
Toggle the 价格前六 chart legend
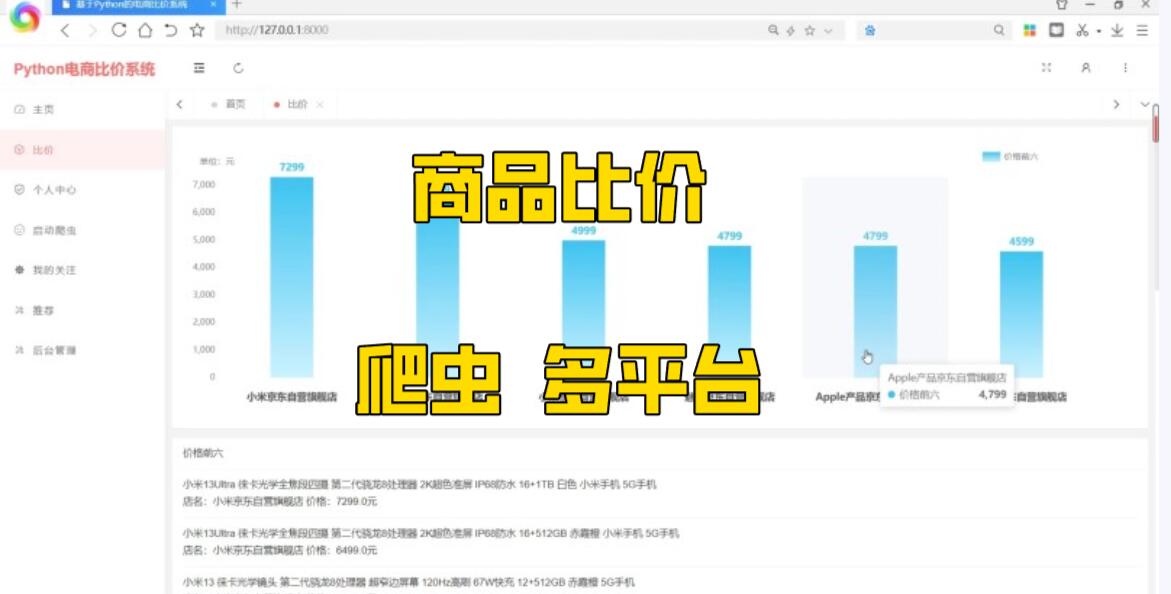pyautogui.click(x=1010, y=156)
